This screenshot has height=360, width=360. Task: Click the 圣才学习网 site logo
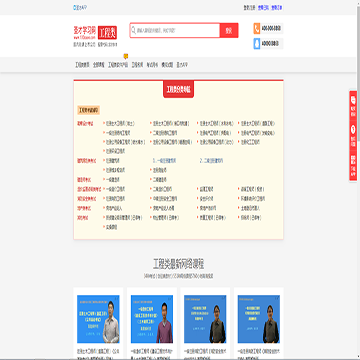[85, 32]
